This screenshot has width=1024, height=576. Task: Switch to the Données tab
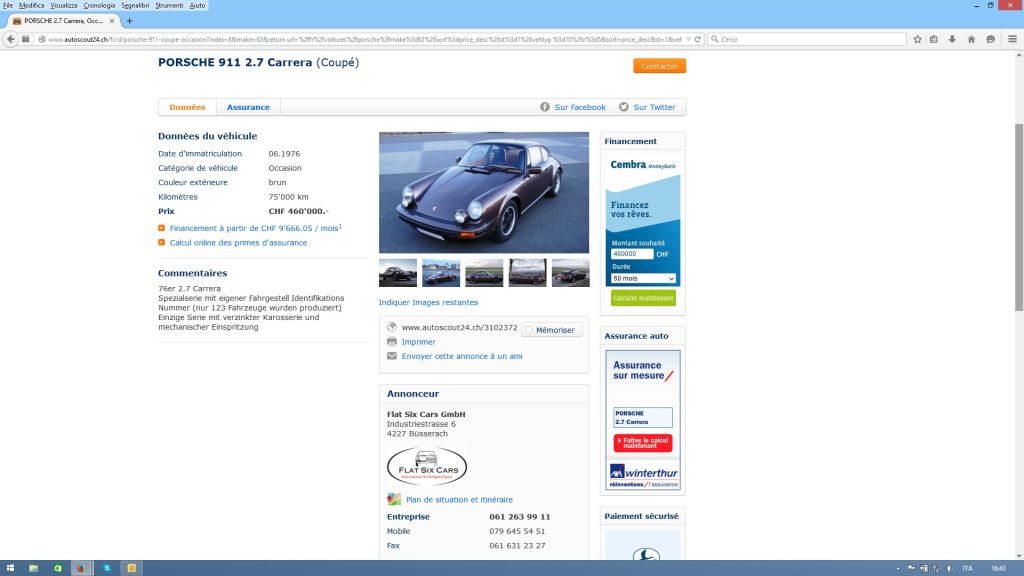point(187,107)
